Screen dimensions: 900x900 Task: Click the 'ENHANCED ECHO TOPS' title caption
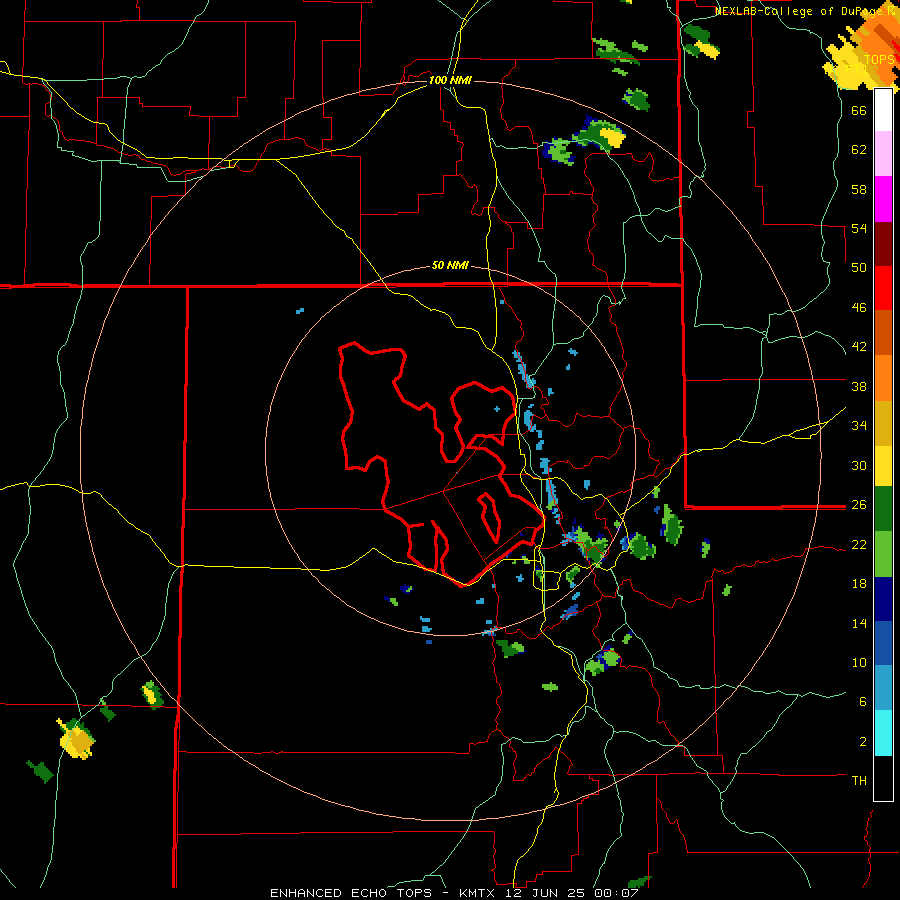(352, 893)
